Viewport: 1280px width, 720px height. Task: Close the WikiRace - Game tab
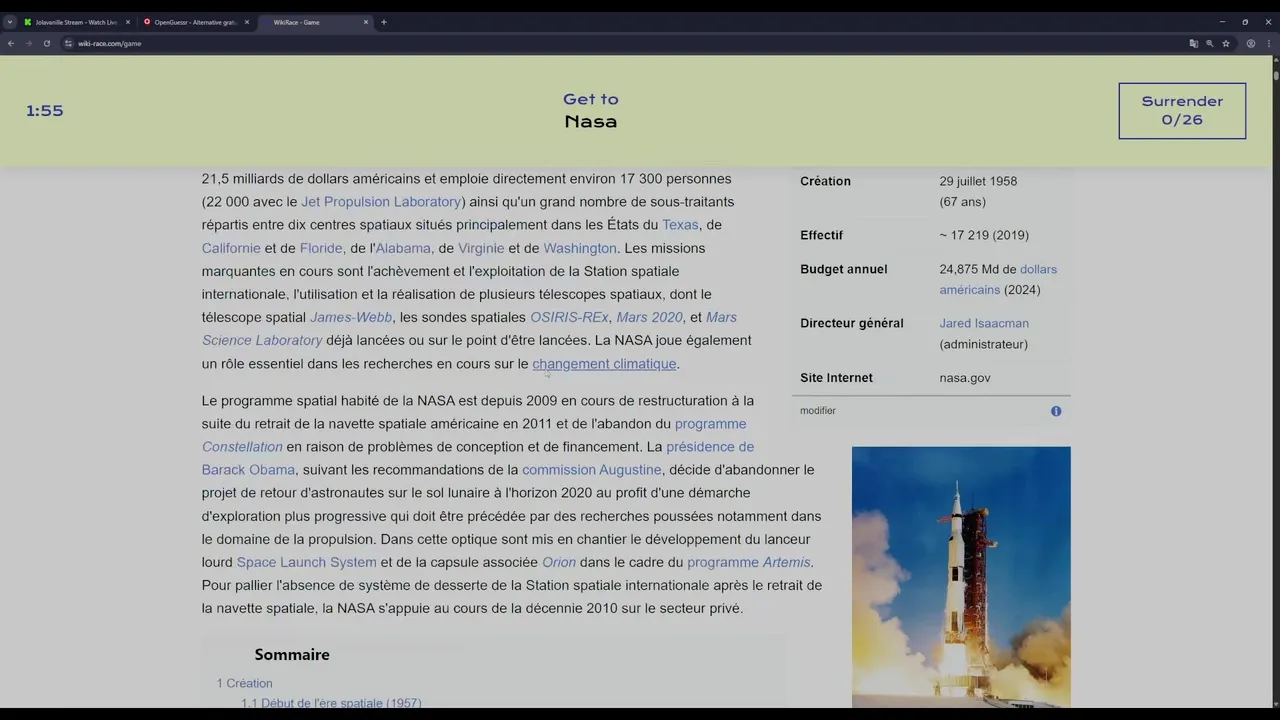pyautogui.click(x=366, y=22)
